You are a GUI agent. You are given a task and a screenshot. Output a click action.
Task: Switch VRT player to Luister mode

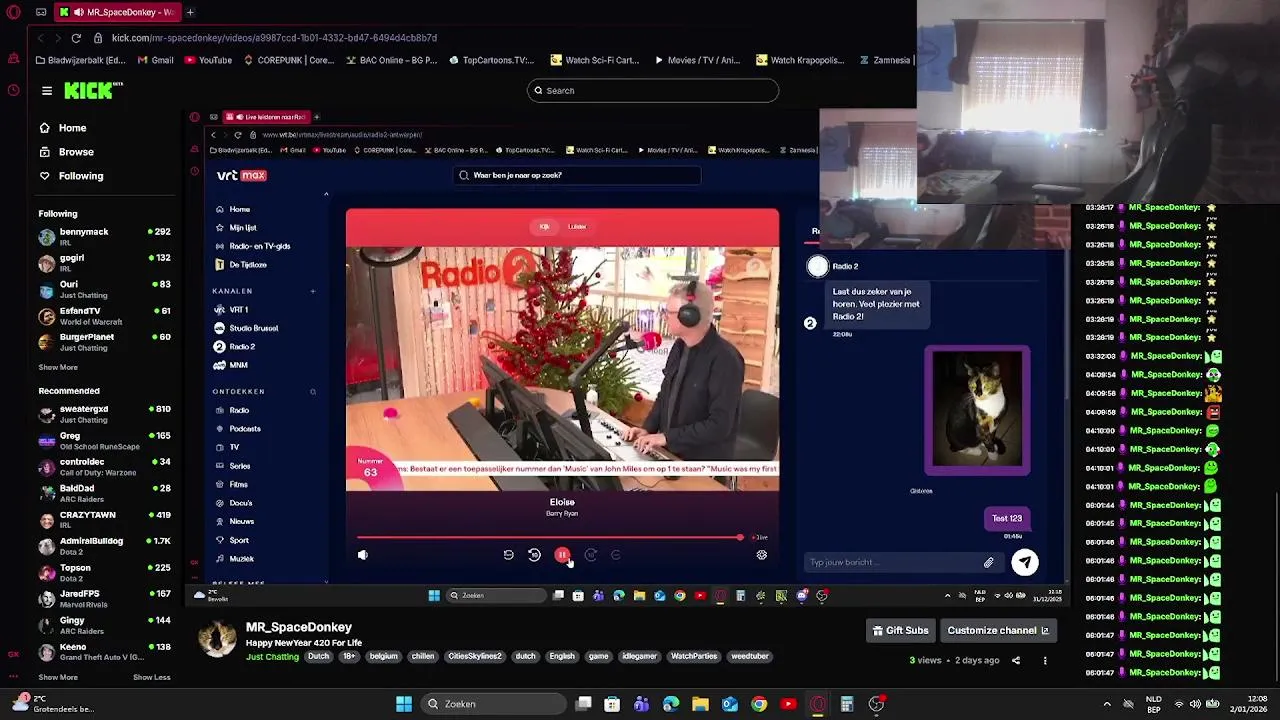click(x=577, y=227)
